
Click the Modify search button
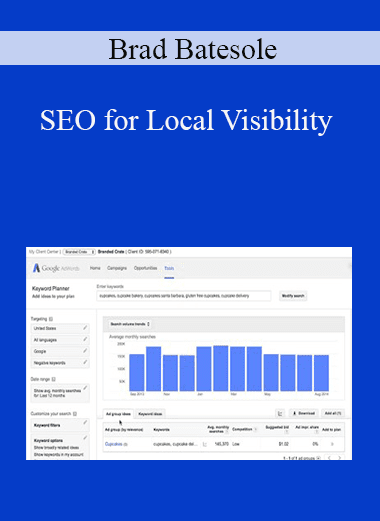pos(293,296)
